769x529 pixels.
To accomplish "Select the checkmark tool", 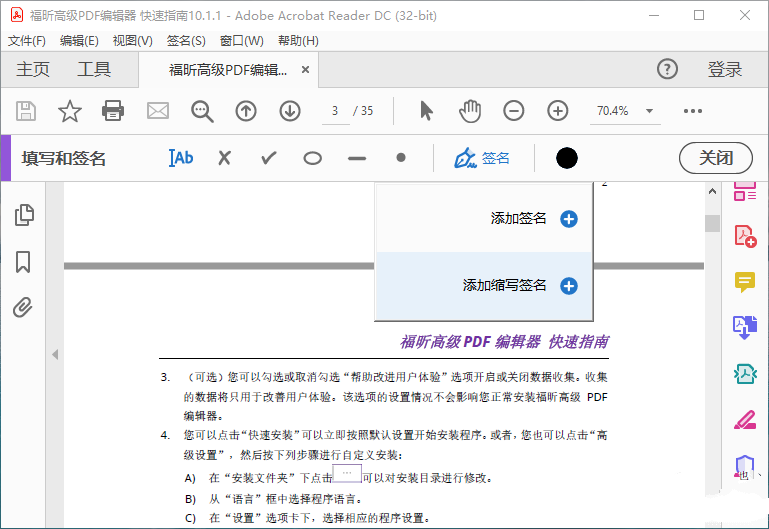I will tap(269, 158).
